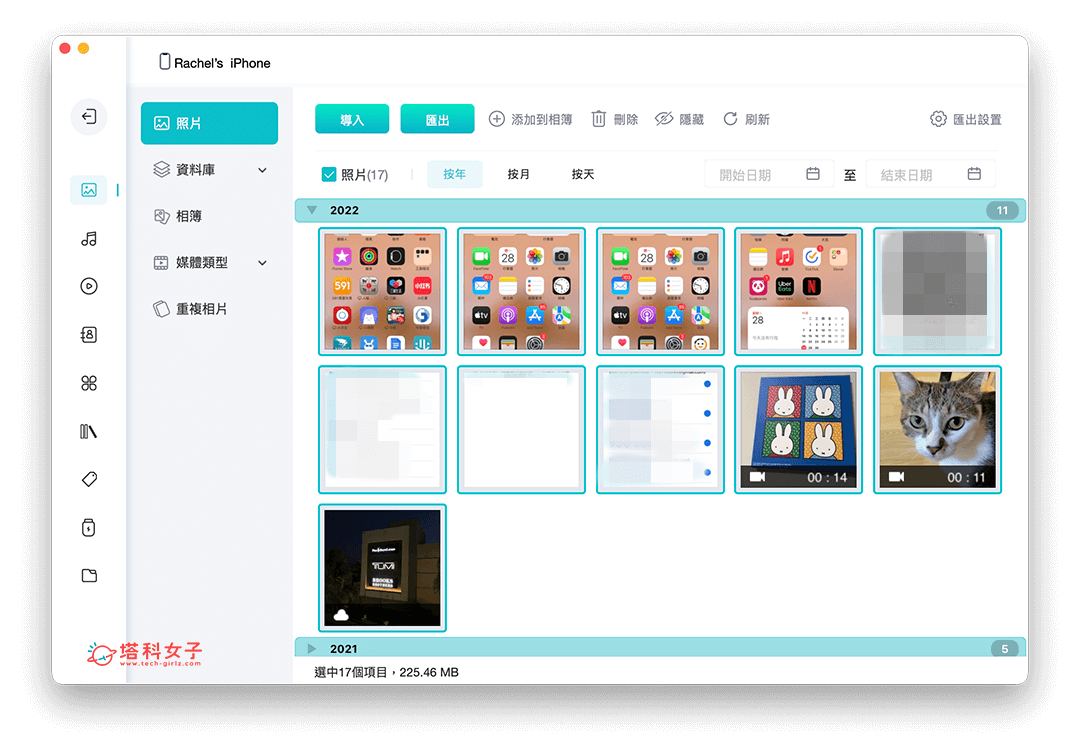The image size is (1080, 753).
Task: Select the night building photo thumbnail
Action: 382,568
